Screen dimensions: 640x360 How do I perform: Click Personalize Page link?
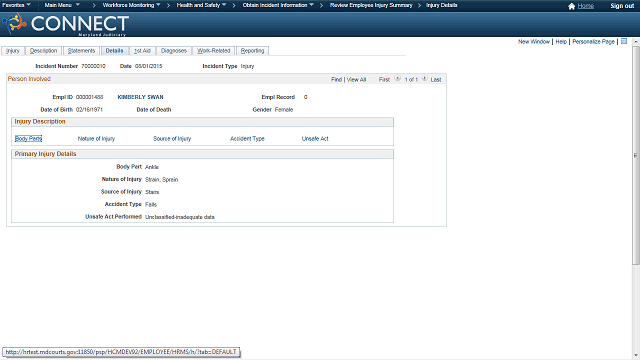point(593,42)
